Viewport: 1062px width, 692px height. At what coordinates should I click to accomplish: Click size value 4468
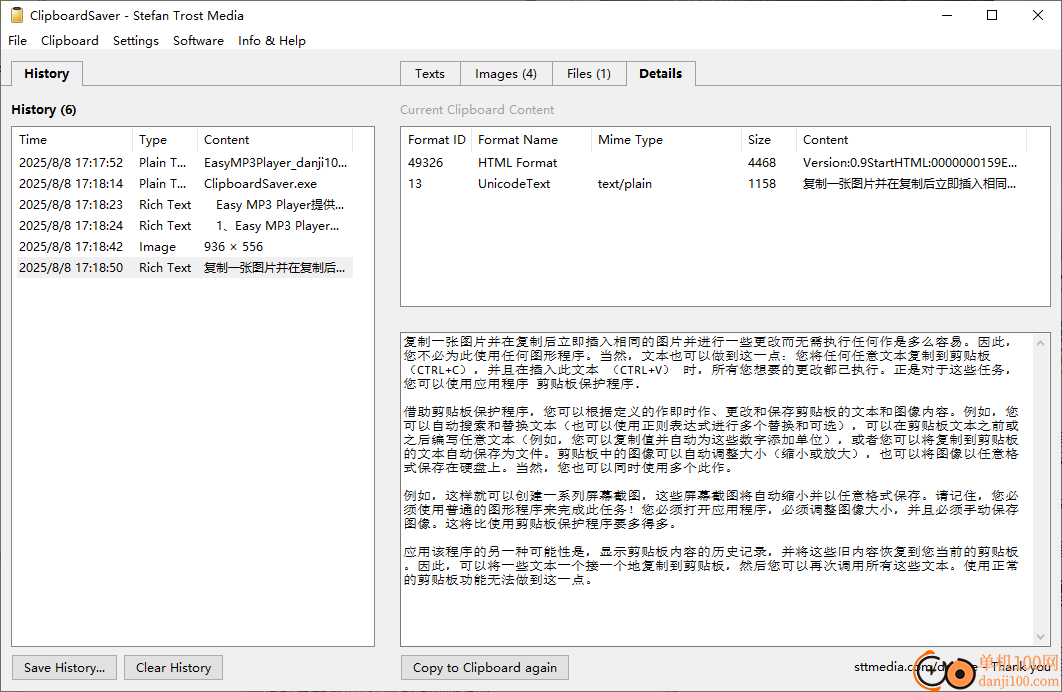point(762,163)
